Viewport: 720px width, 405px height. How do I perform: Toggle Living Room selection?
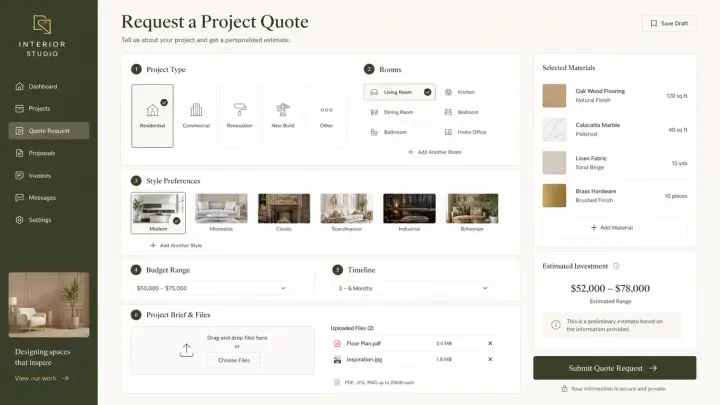[x=399, y=92]
